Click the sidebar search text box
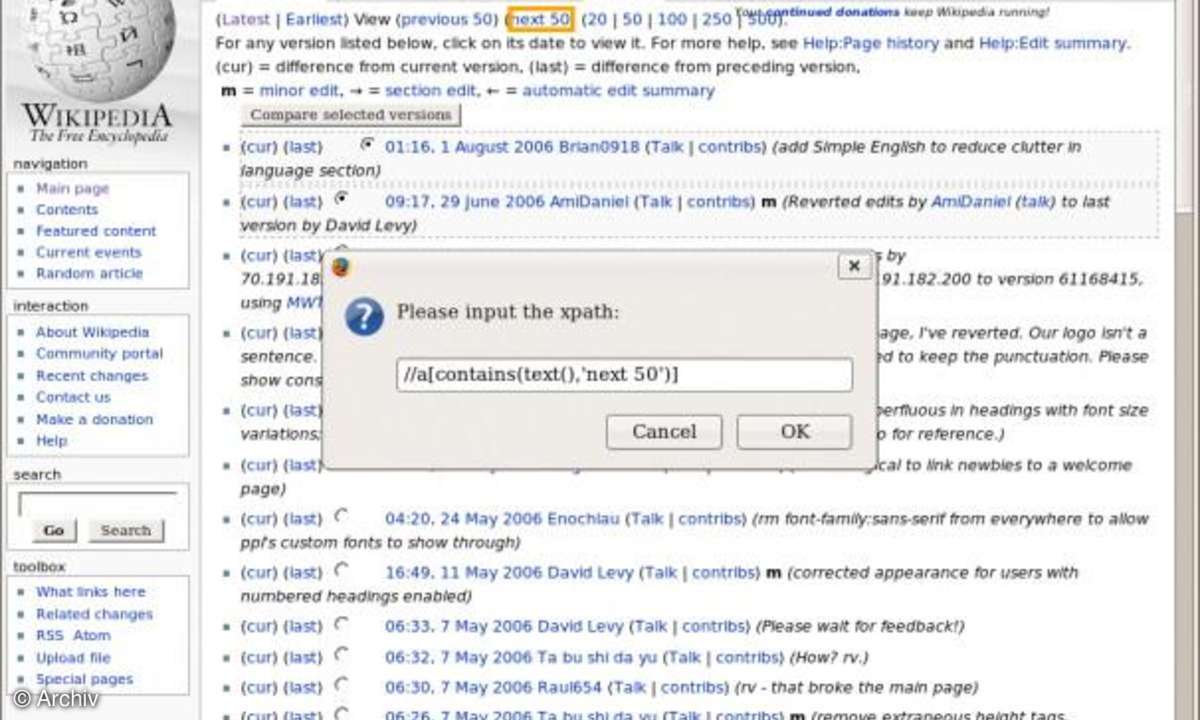The width and height of the screenshot is (1200, 720). coord(97,503)
